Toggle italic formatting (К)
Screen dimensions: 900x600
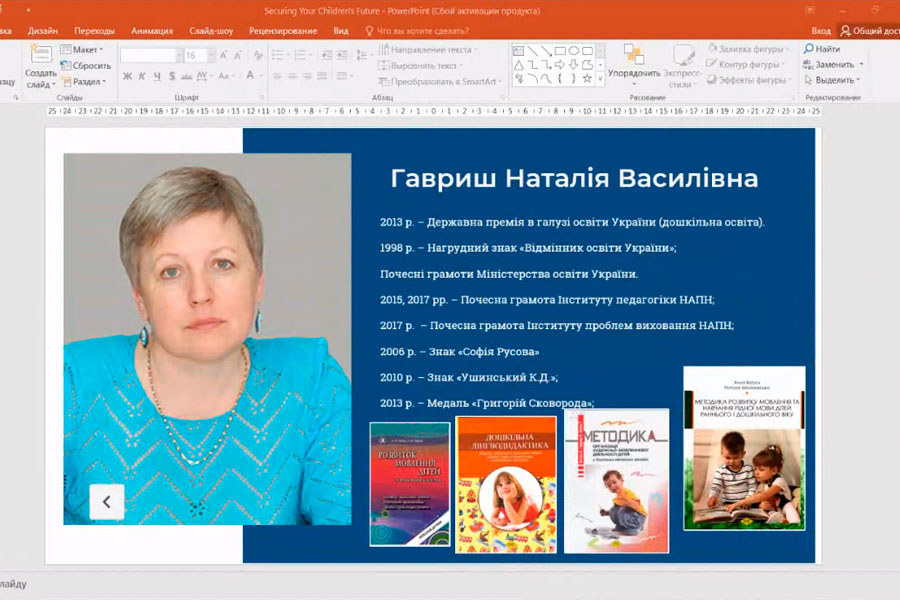[x=143, y=76]
